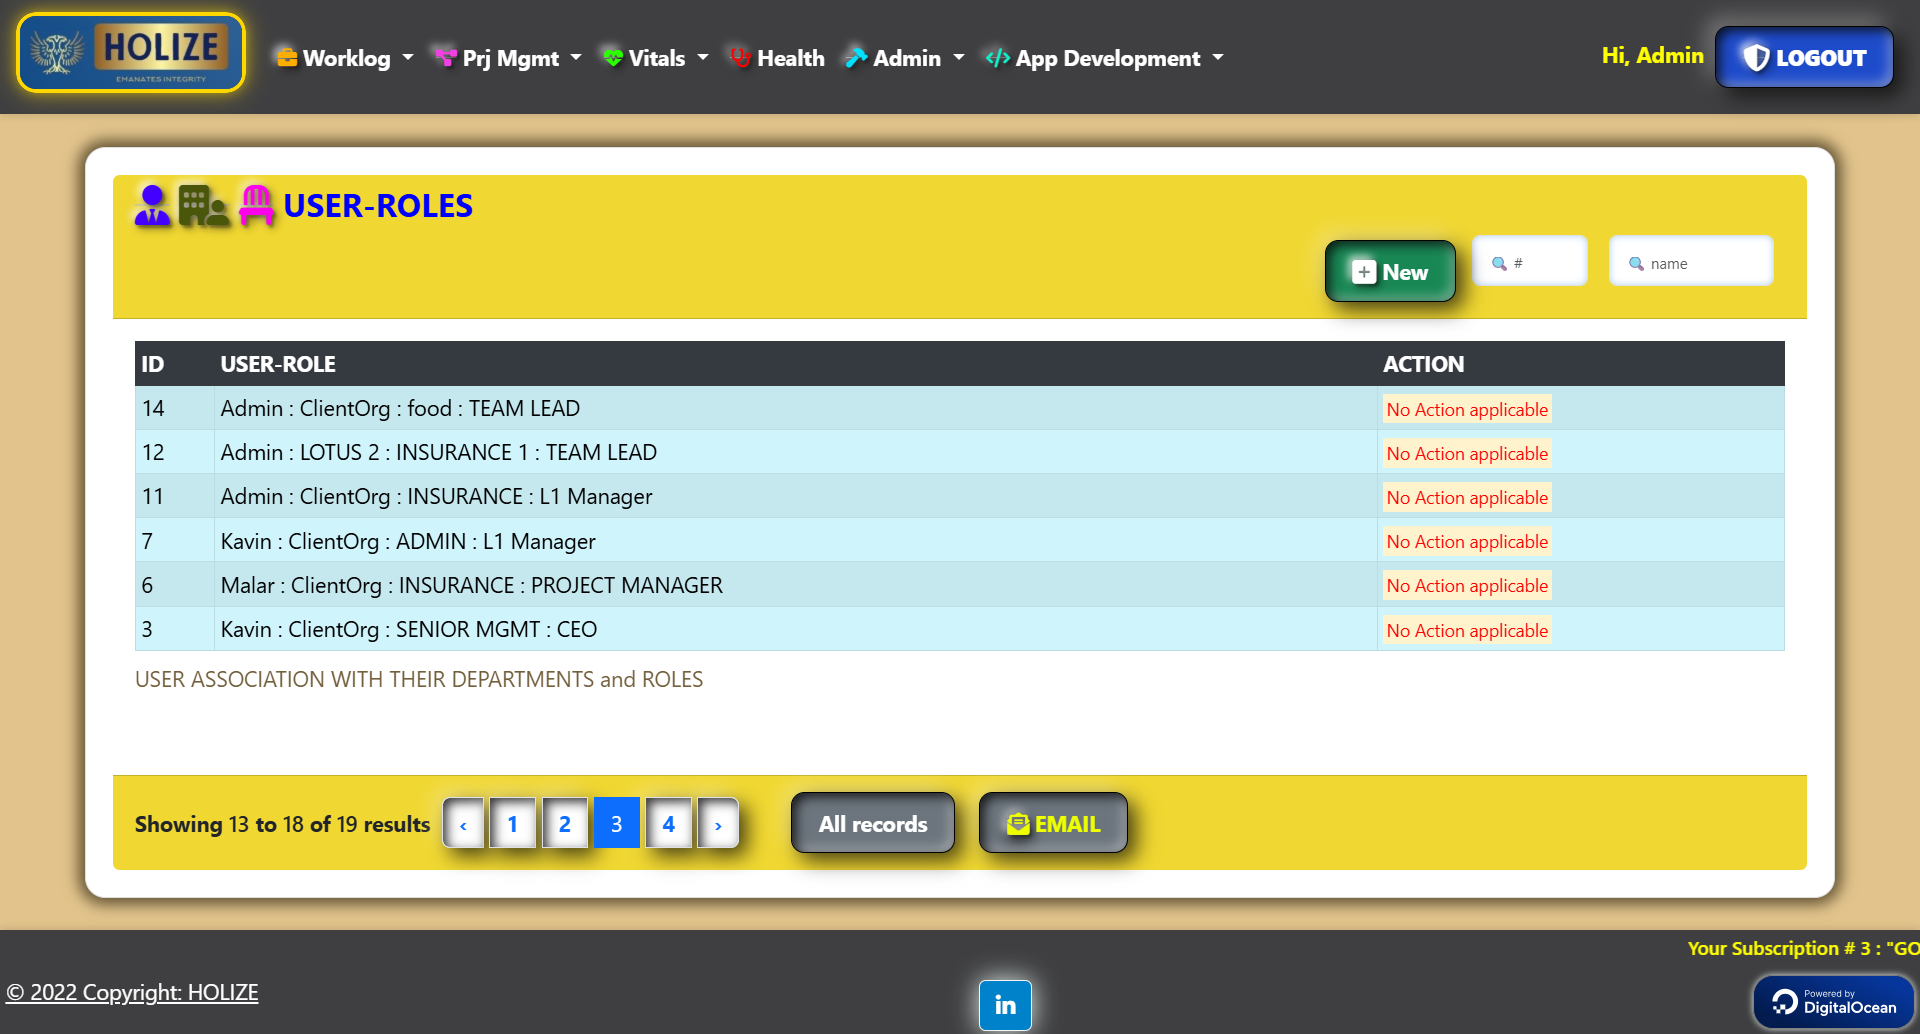This screenshot has height=1034, width=1920.
Task: Create a New user-role
Action: tap(1390, 271)
